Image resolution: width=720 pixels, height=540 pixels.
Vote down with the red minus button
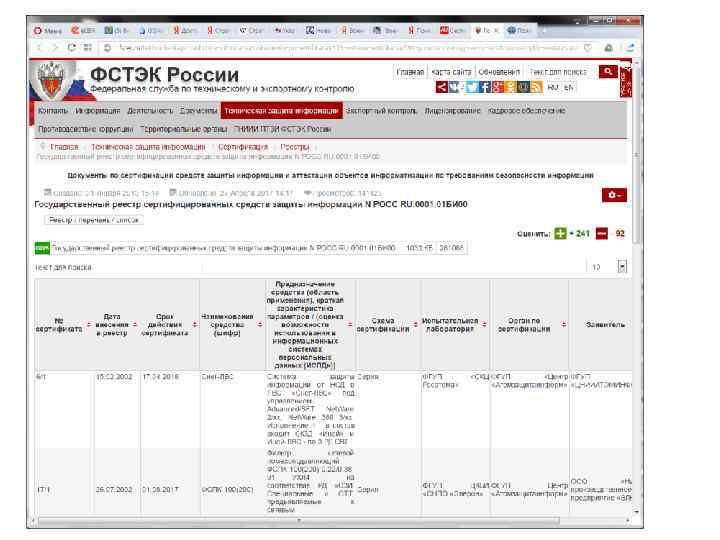point(602,233)
